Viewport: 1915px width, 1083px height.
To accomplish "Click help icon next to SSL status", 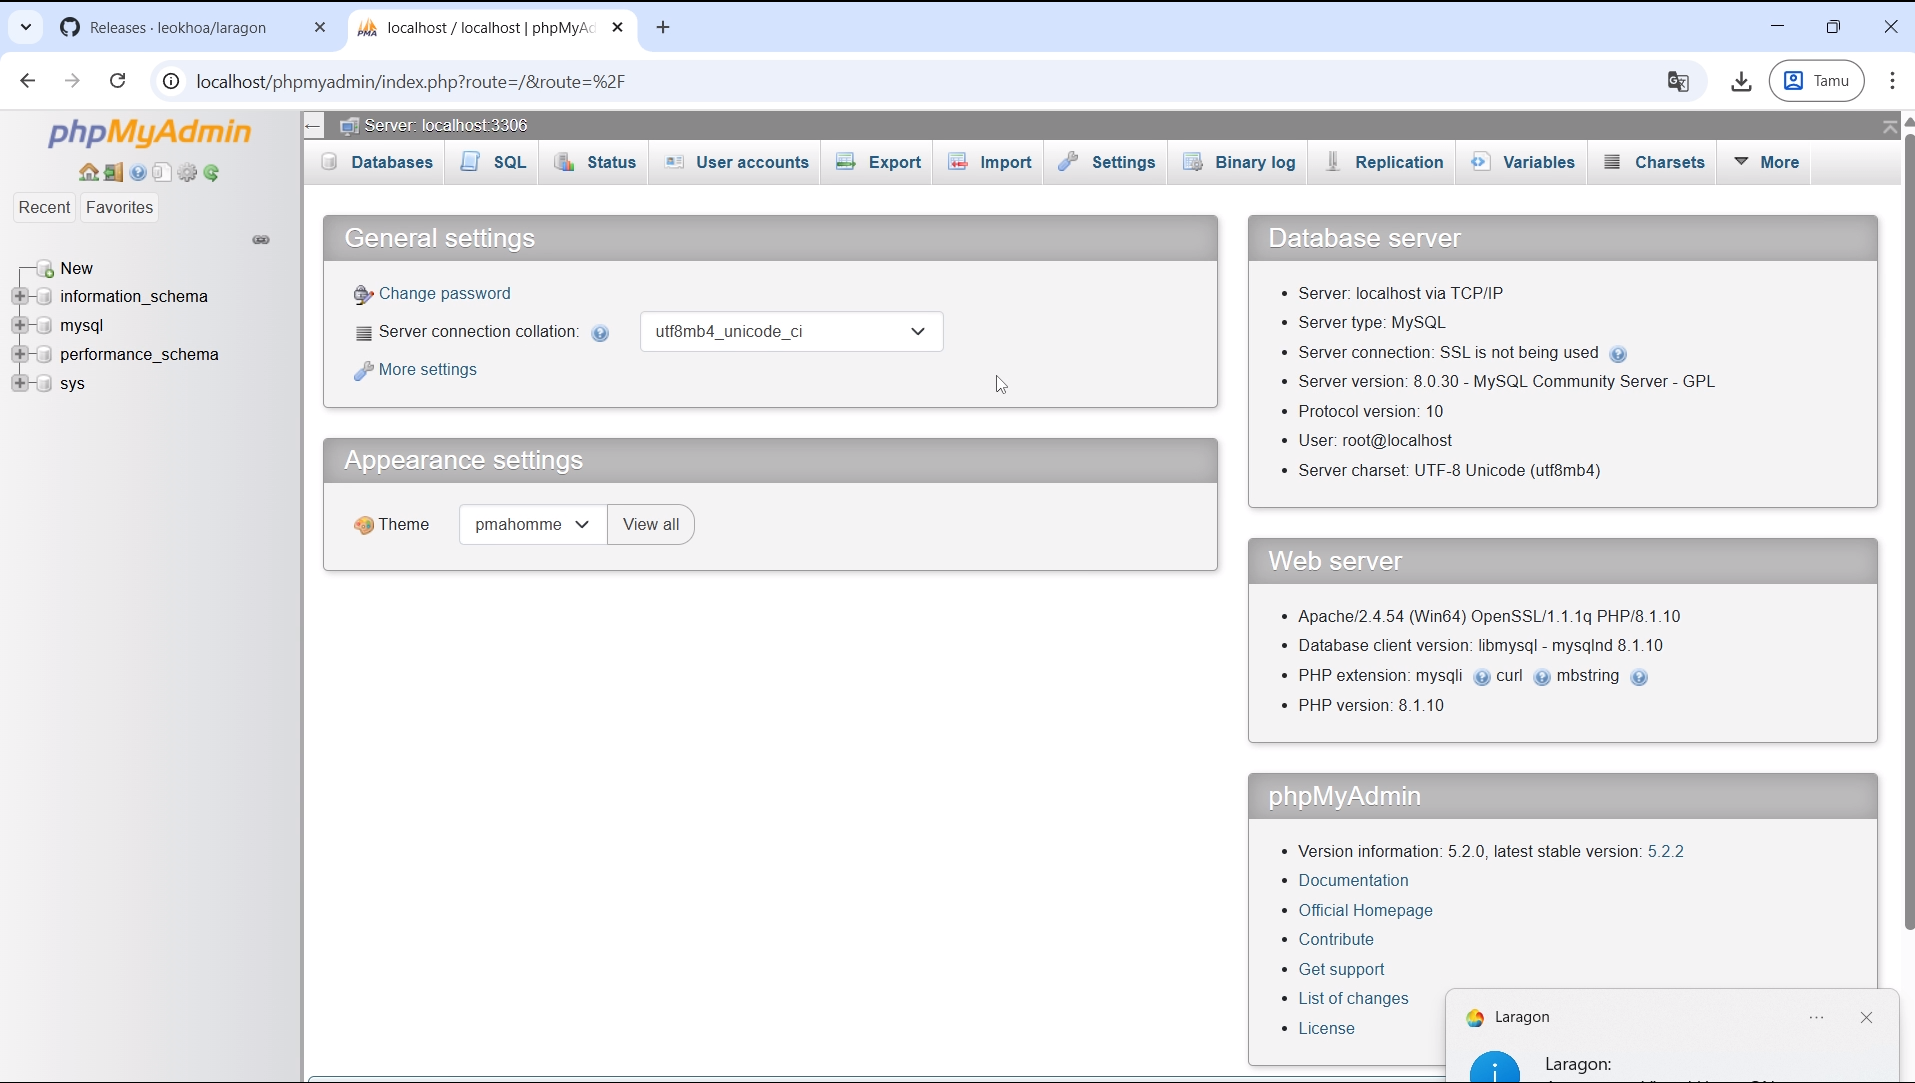I will tap(1618, 354).
